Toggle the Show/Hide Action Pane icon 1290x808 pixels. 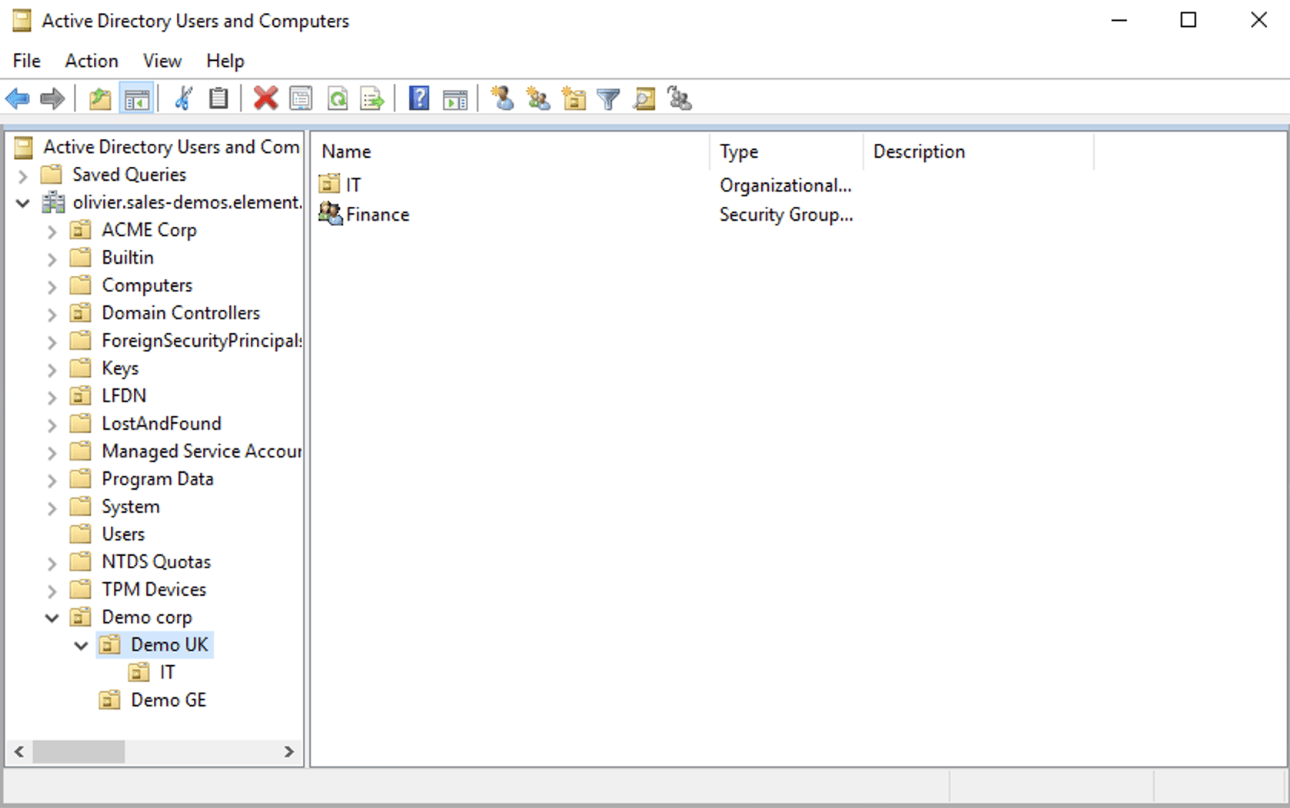(455, 98)
